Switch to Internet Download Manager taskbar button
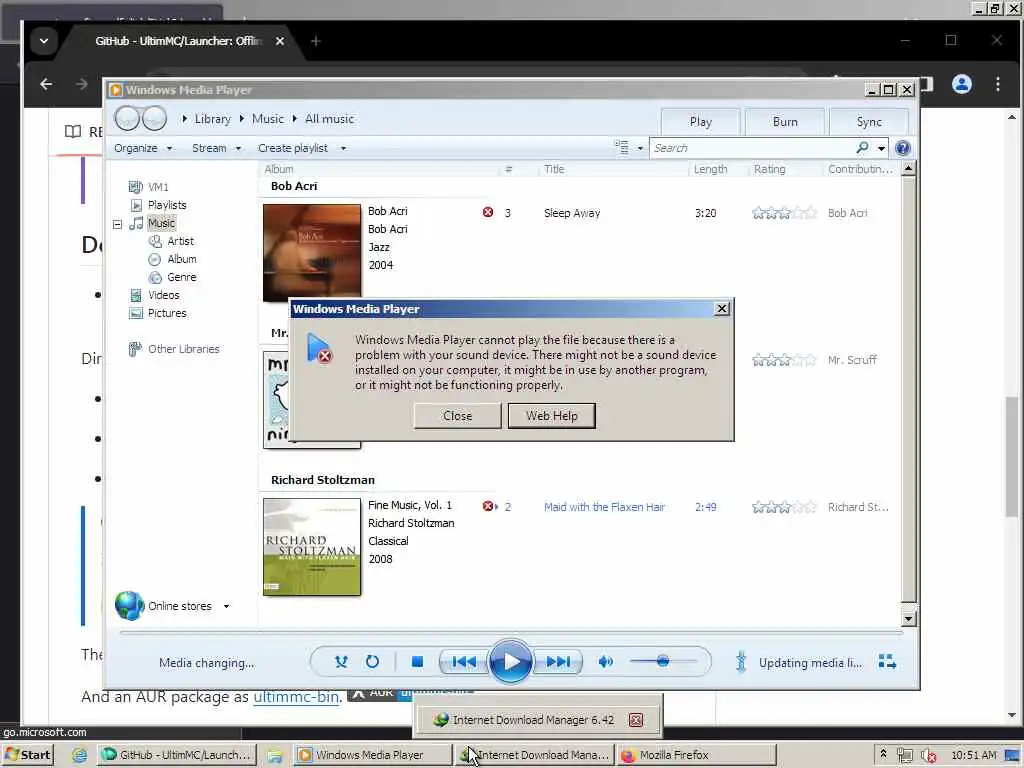Viewport: 1024px width, 768px height. click(x=534, y=754)
